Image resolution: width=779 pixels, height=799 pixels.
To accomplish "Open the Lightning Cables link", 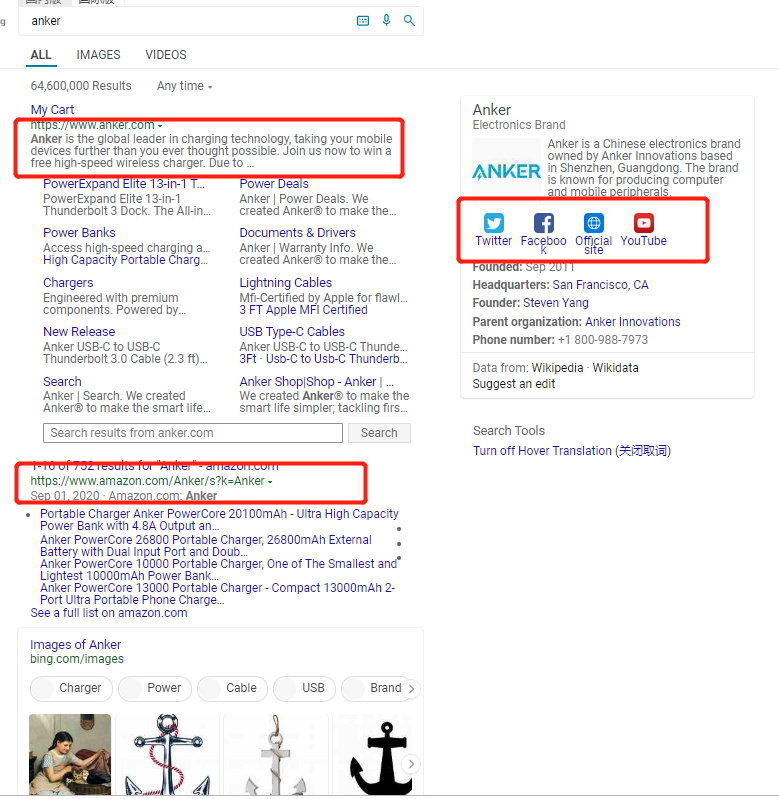I will [285, 283].
